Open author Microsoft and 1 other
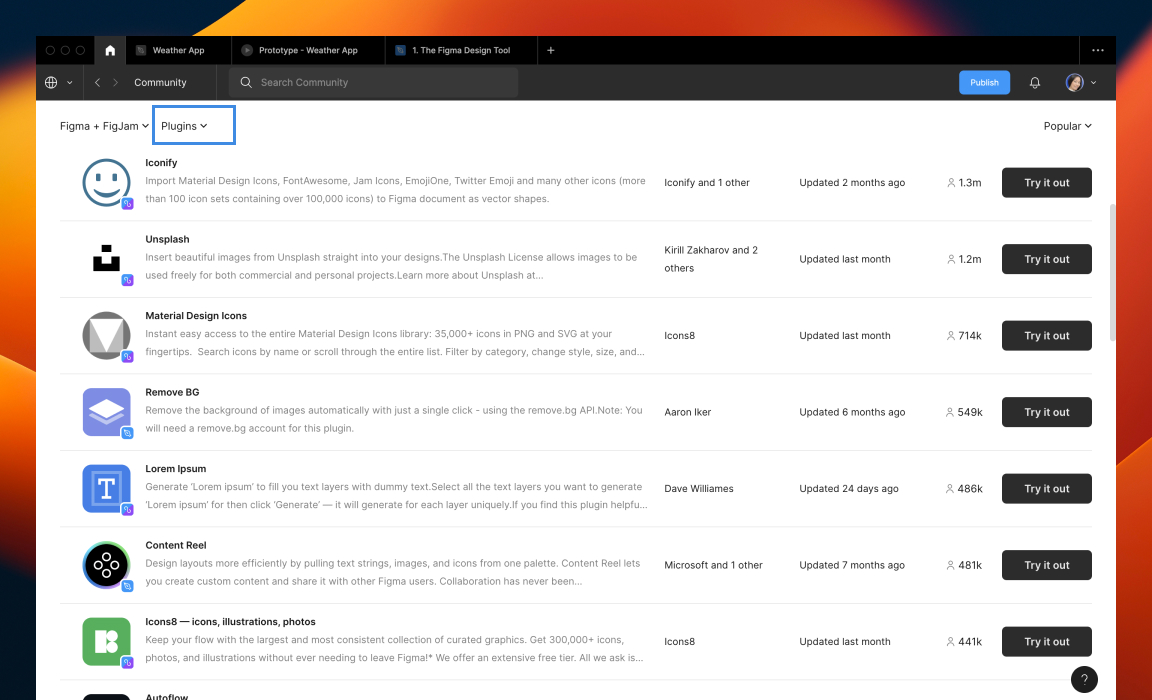Screen dimensions: 1152x700 713,565
